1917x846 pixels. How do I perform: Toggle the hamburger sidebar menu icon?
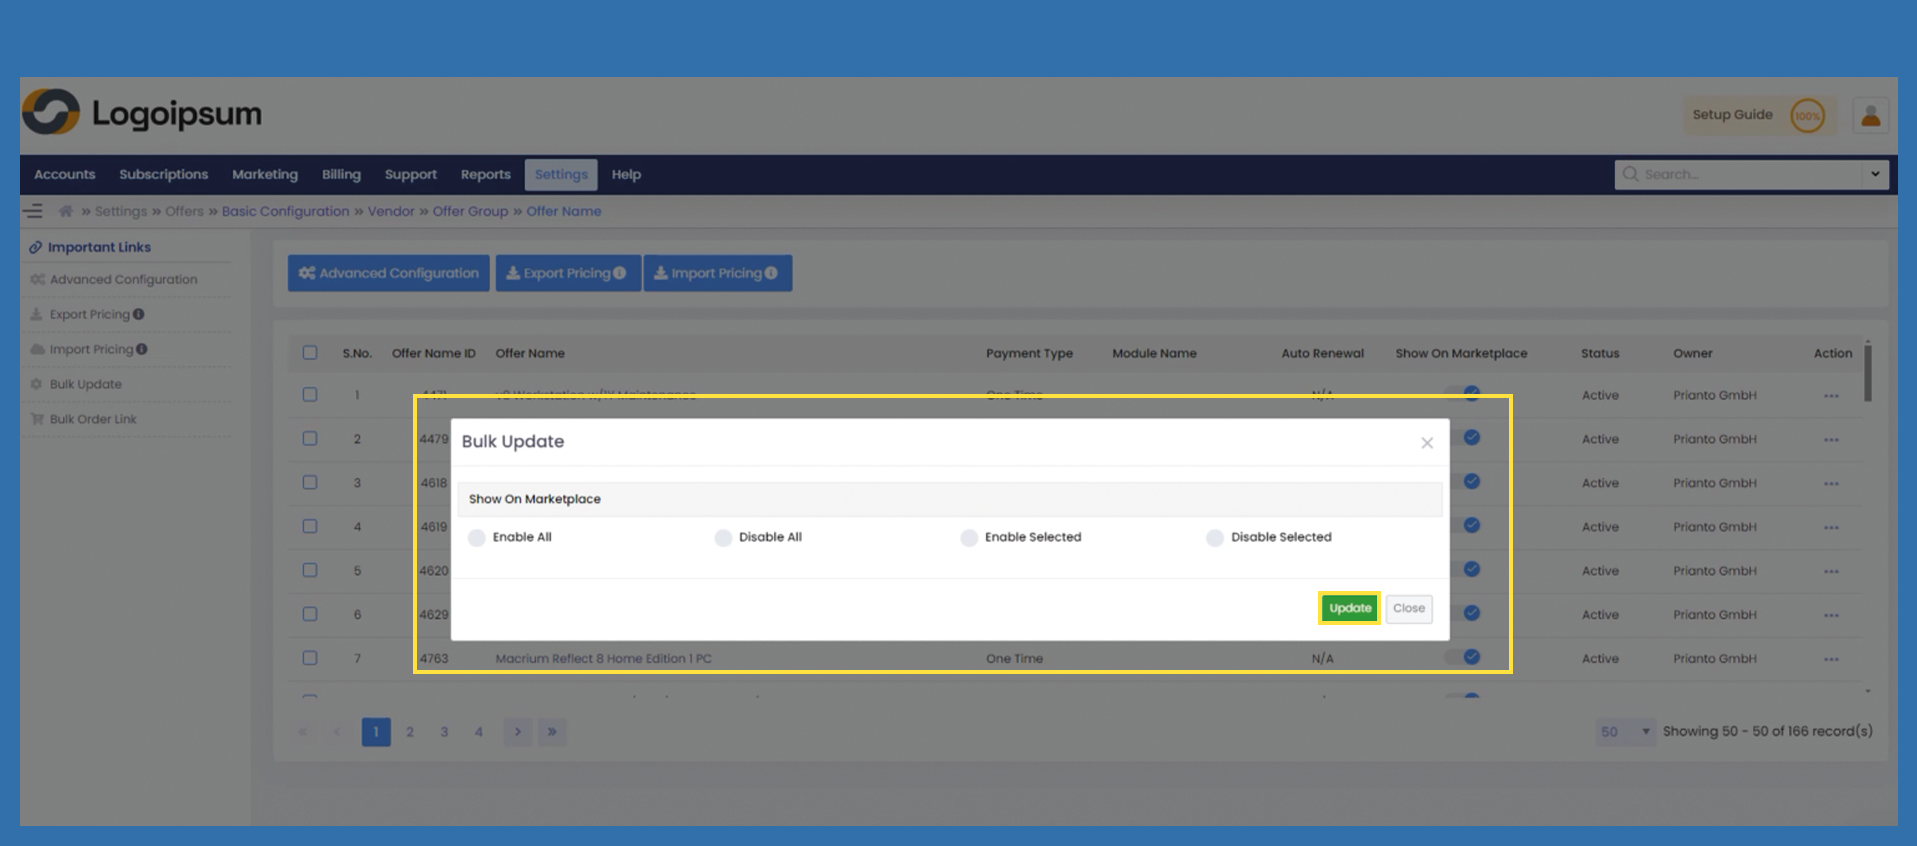(x=33, y=211)
